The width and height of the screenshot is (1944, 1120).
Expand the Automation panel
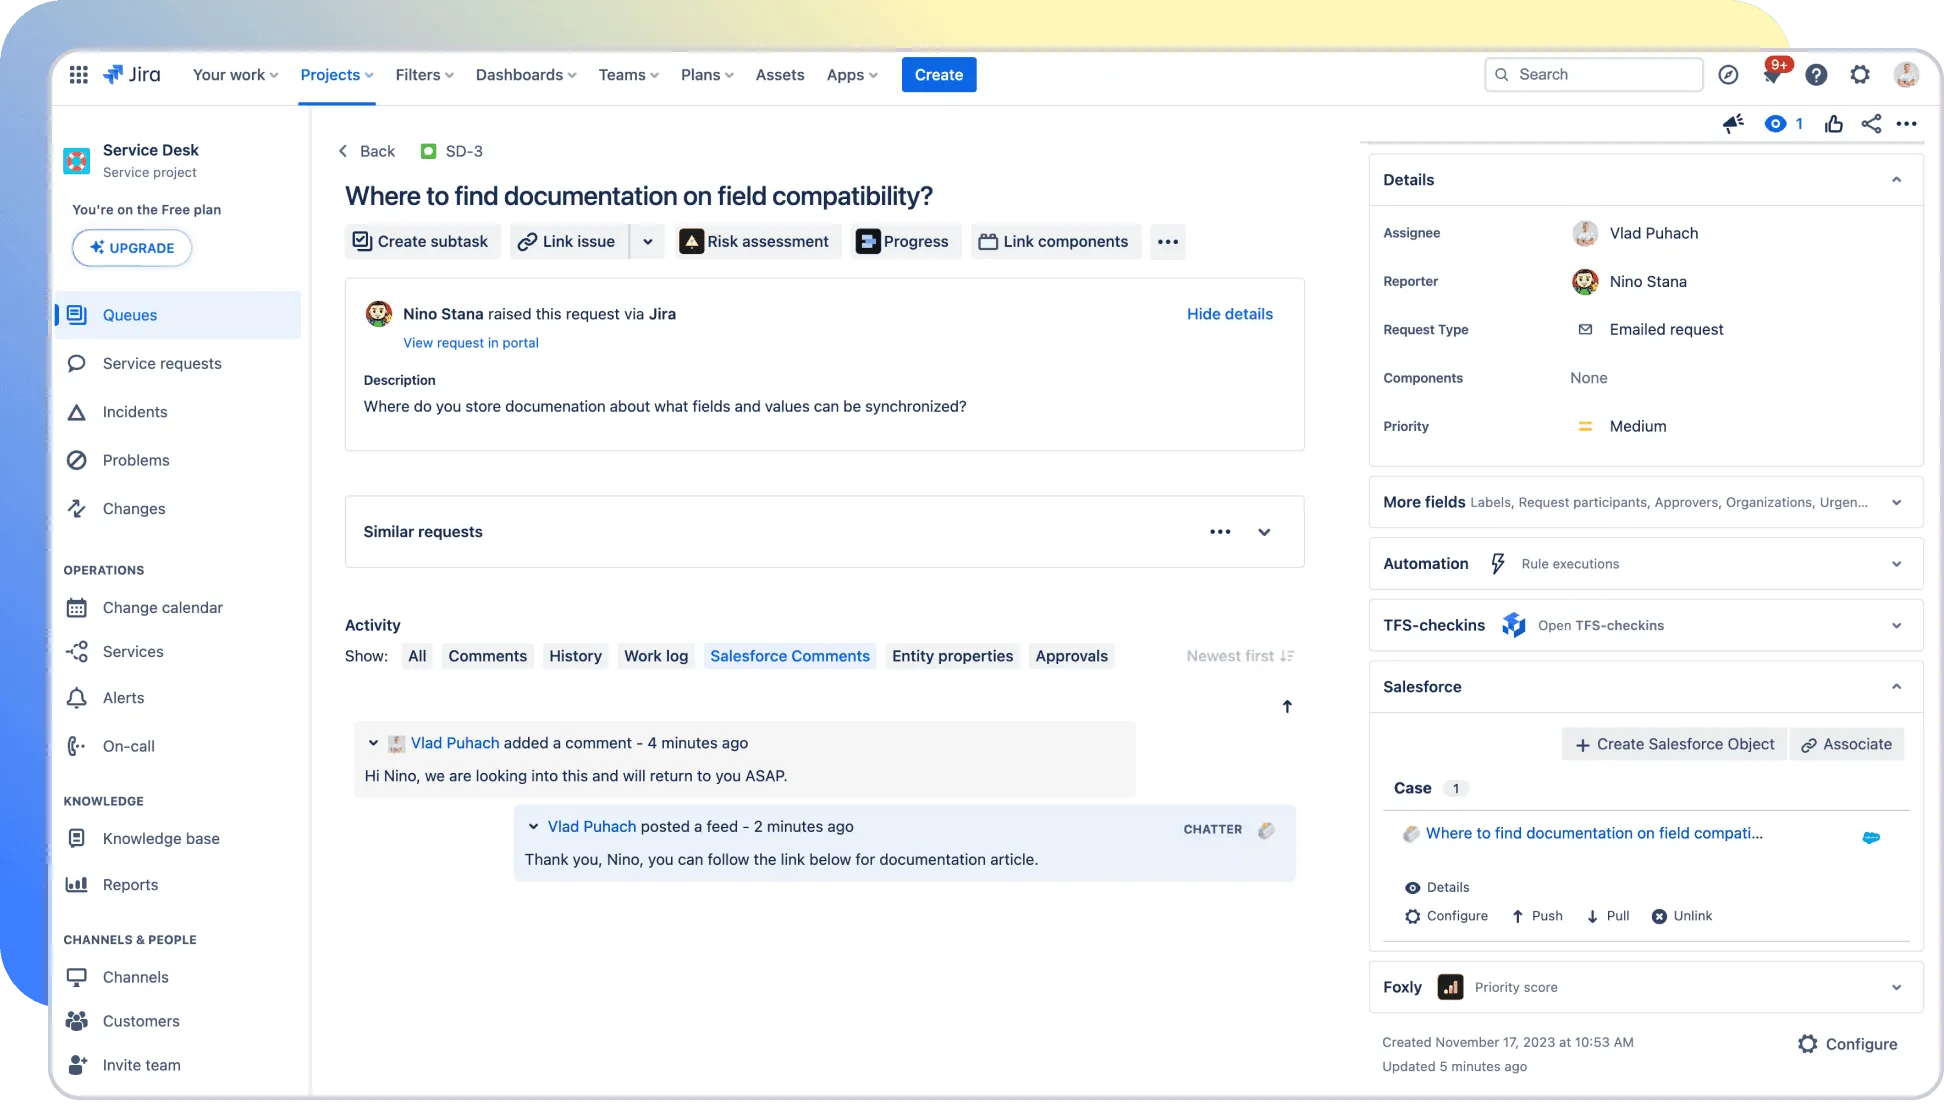[x=1896, y=564]
